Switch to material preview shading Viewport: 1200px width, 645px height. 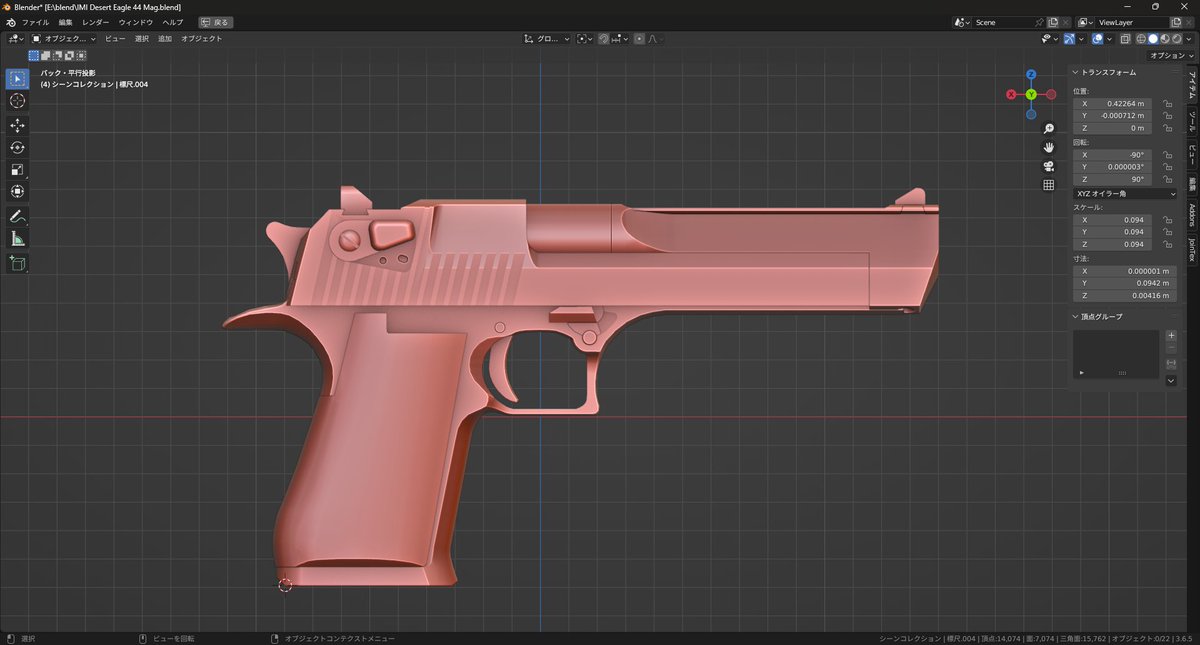[x=1164, y=39]
